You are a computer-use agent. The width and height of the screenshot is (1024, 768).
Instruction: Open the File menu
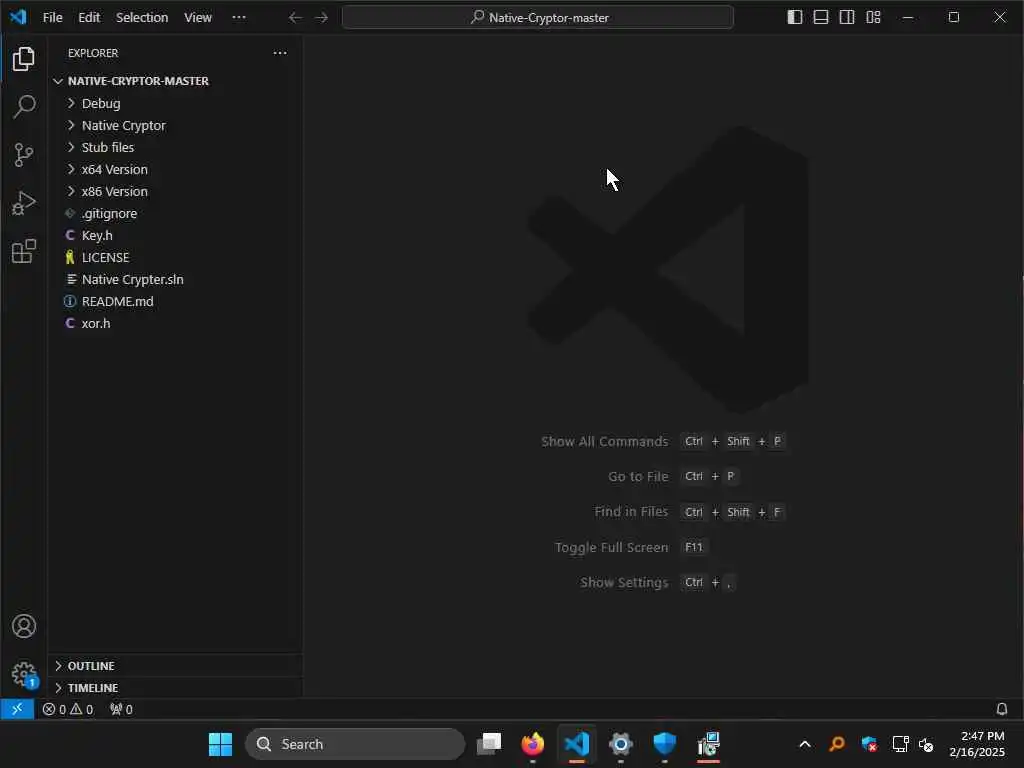click(52, 18)
